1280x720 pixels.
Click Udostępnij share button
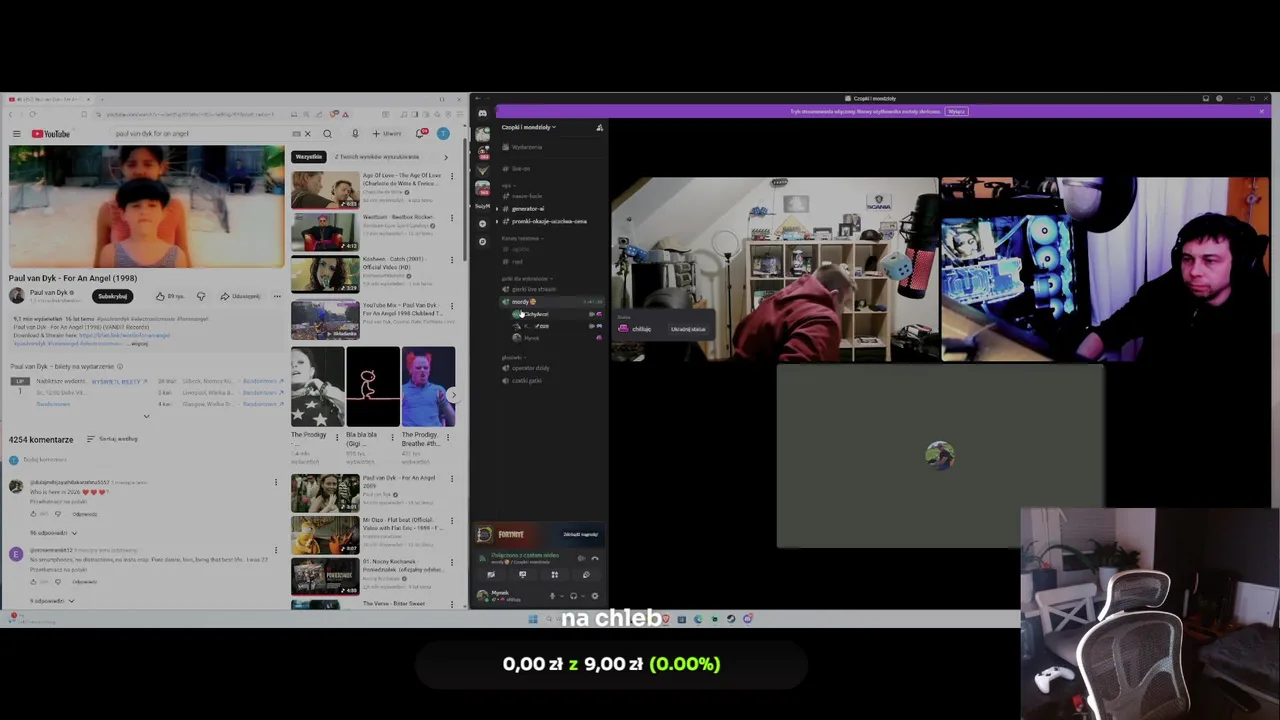(x=239, y=296)
